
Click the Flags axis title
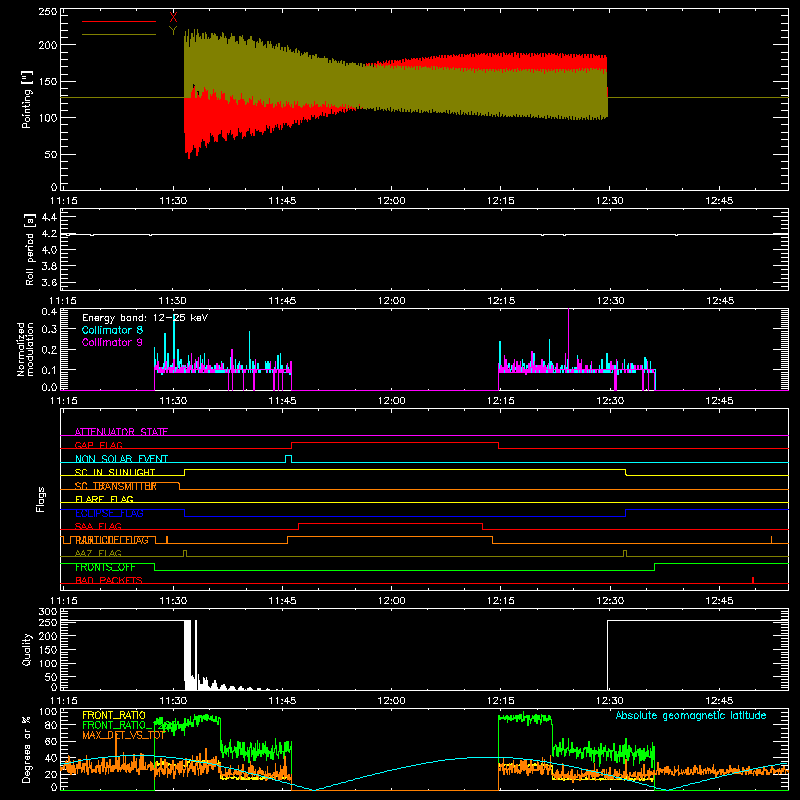point(41,499)
